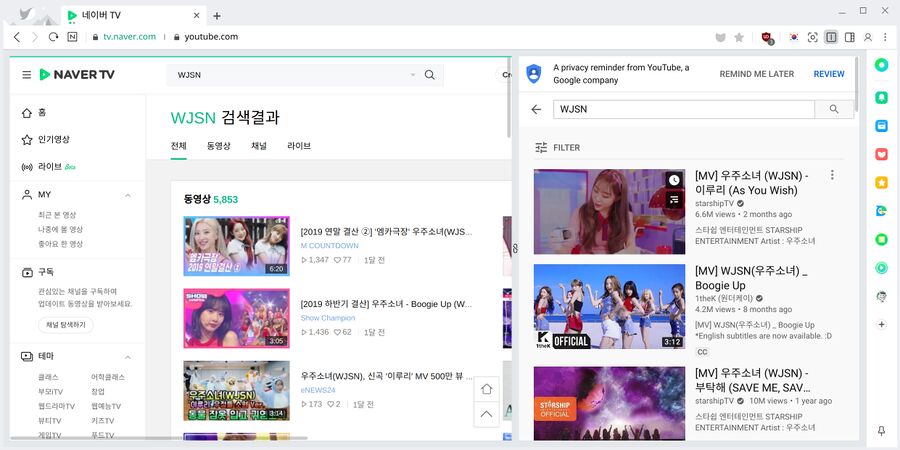This screenshot has height=450, width=900.
Task: Open Boogie Up Show Champion video thumbnail
Action: [236, 318]
